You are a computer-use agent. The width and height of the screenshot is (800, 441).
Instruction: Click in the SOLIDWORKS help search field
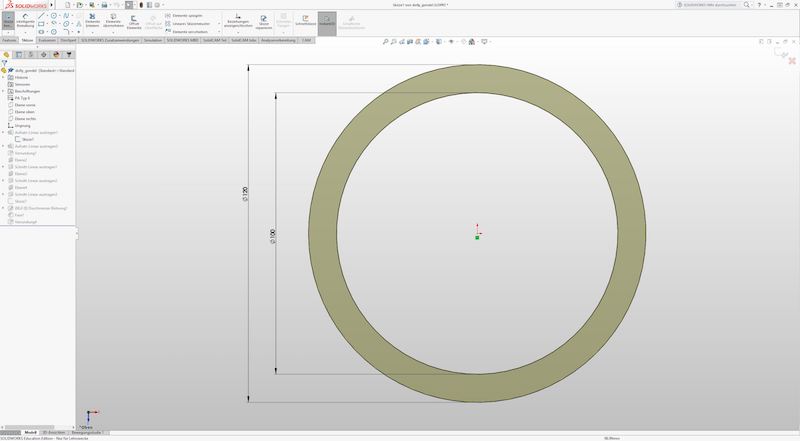709,5
